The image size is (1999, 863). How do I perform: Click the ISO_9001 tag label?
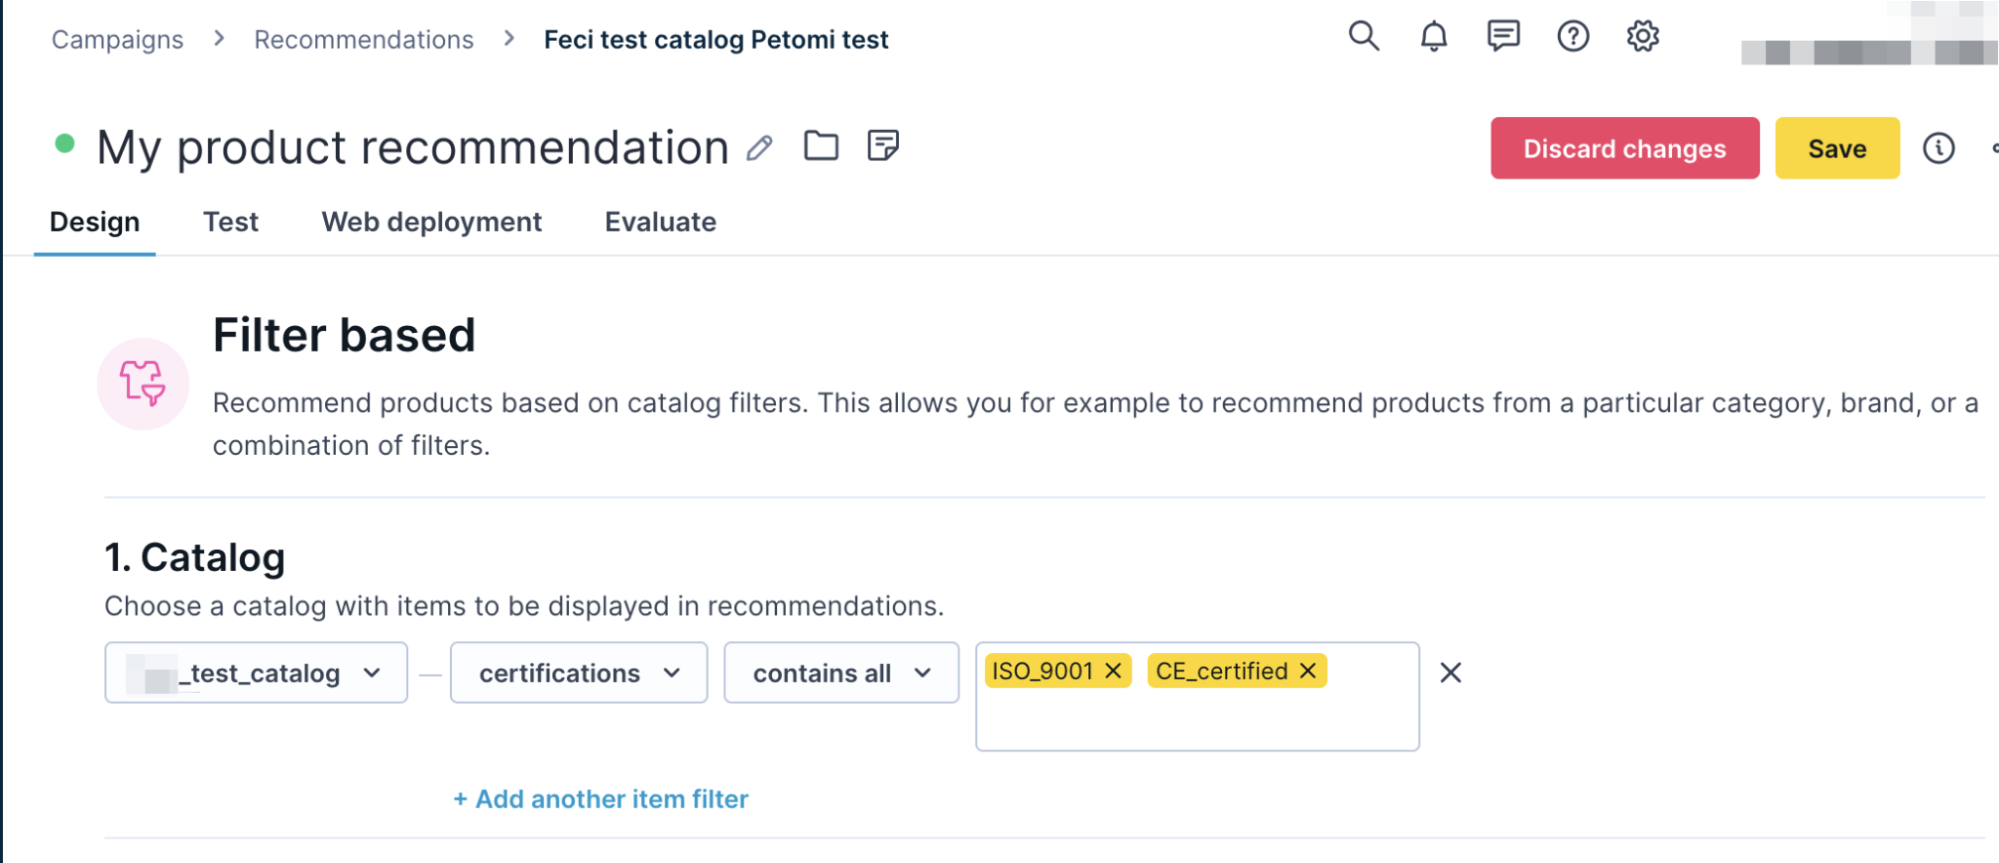pos(1042,671)
